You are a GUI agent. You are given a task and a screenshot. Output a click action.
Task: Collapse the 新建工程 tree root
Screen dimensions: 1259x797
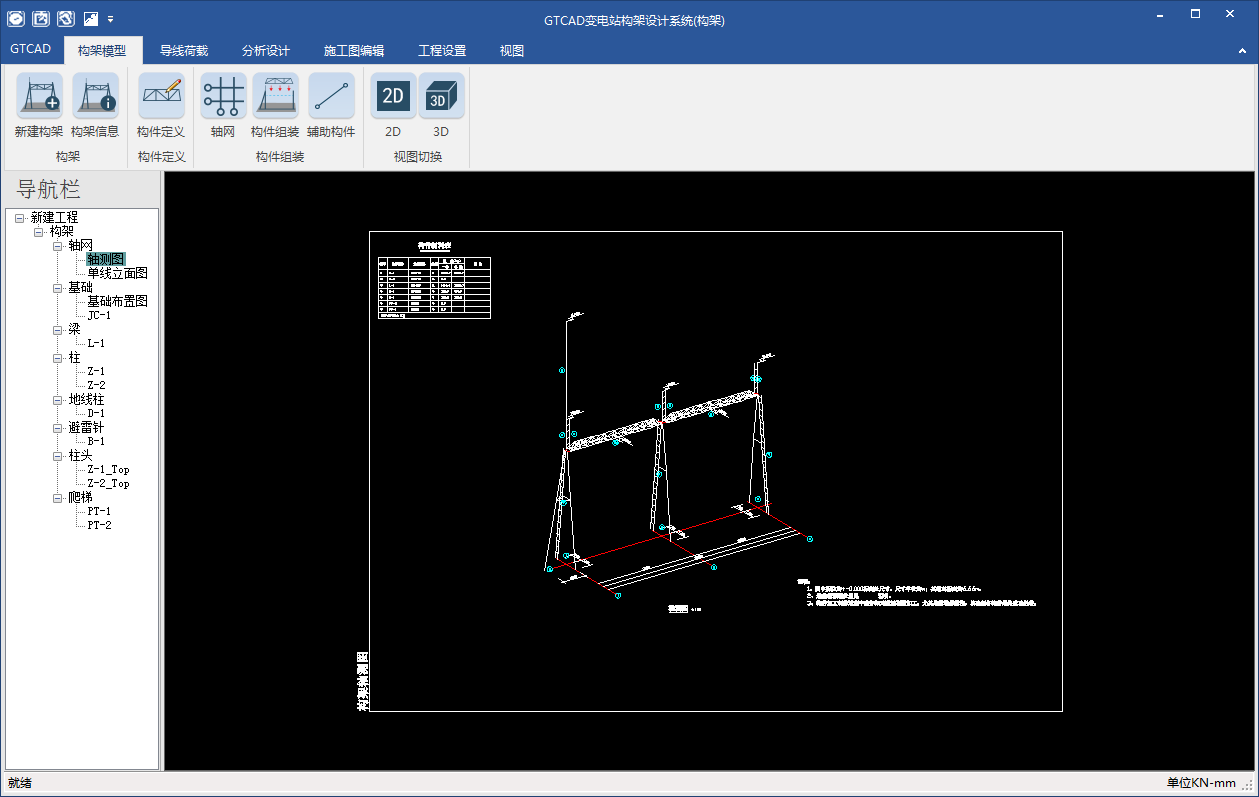20,217
